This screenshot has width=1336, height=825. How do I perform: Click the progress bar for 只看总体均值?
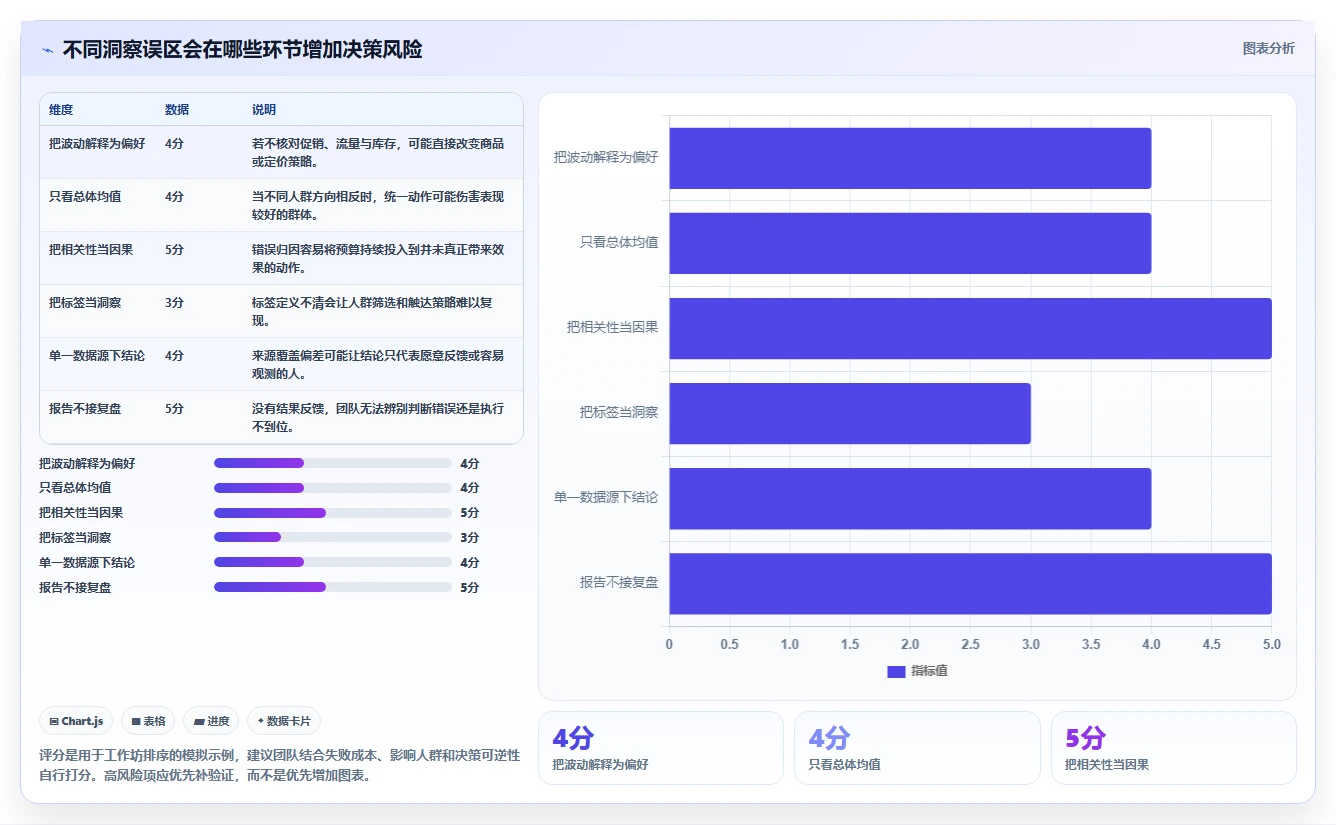[x=333, y=488]
